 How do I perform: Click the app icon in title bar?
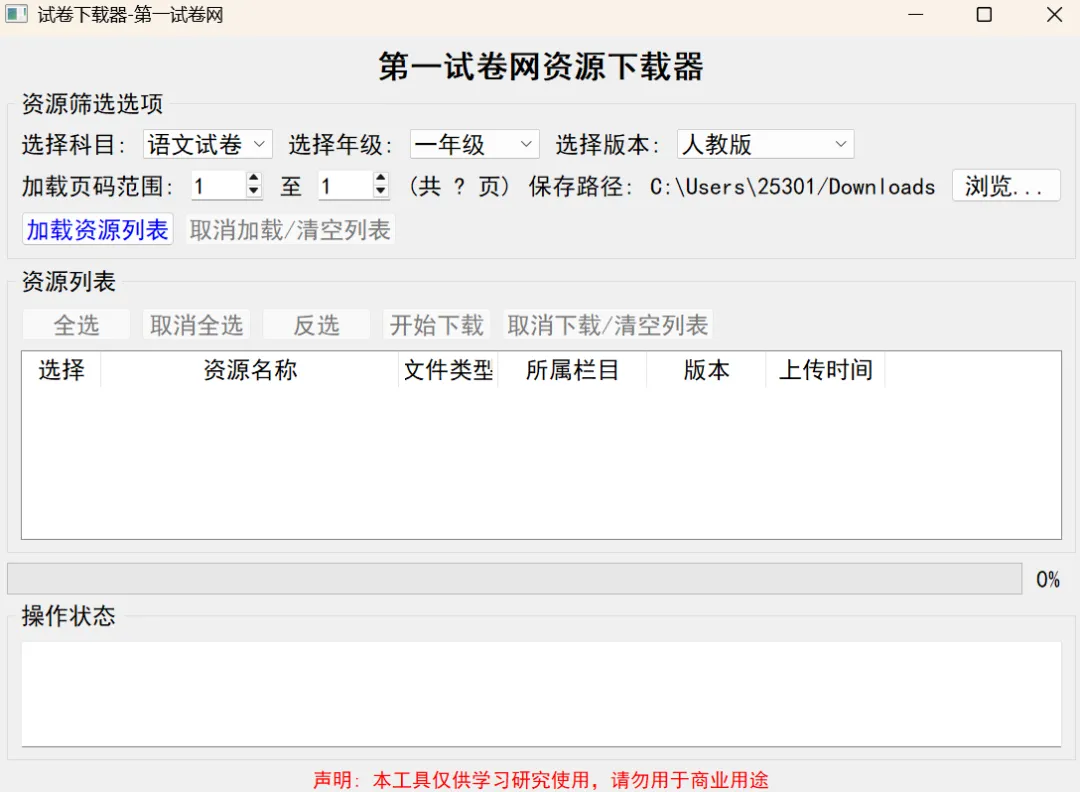17,14
